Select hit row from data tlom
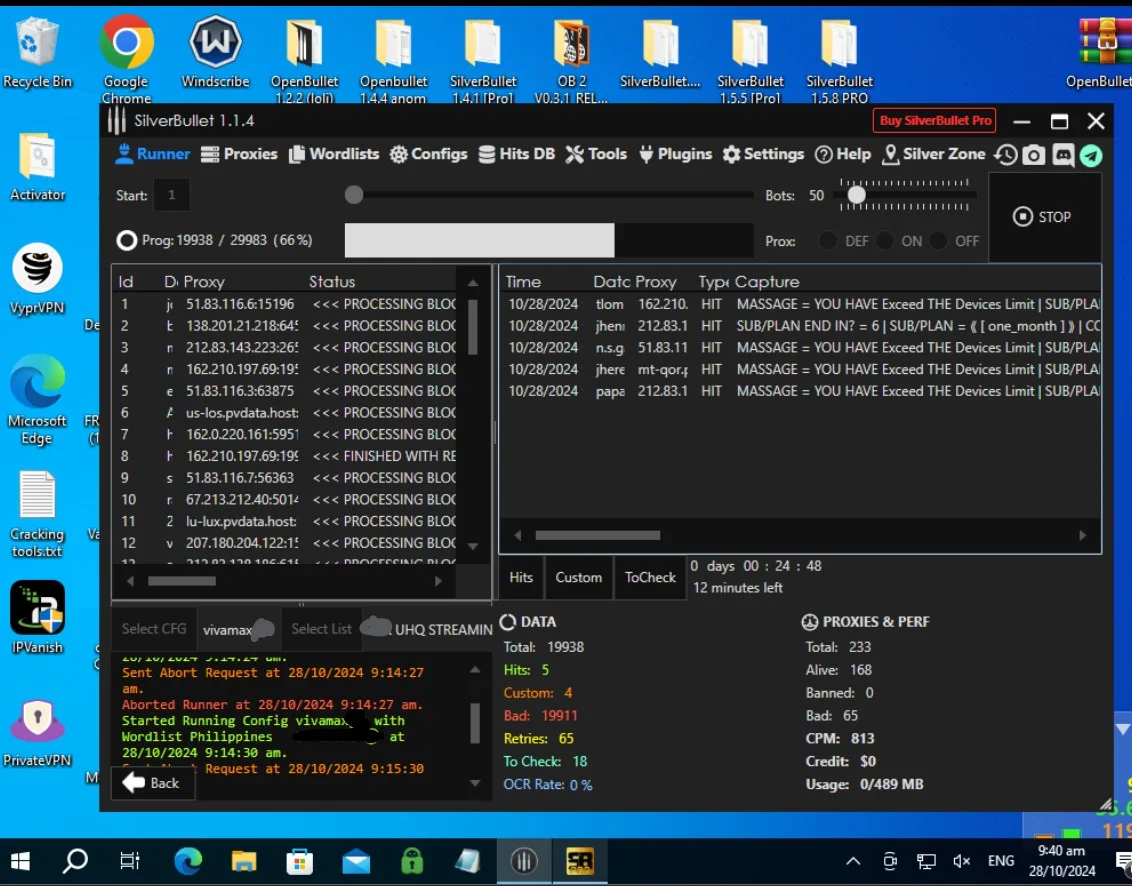The width and height of the screenshot is (1132, 886). click(x=801, y=304)
